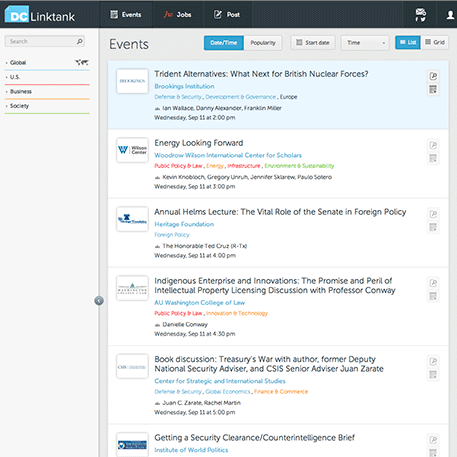Click the QR code icon on the Energy event
457x457 pixels.
pyautogui.click(x=433, y=158)
